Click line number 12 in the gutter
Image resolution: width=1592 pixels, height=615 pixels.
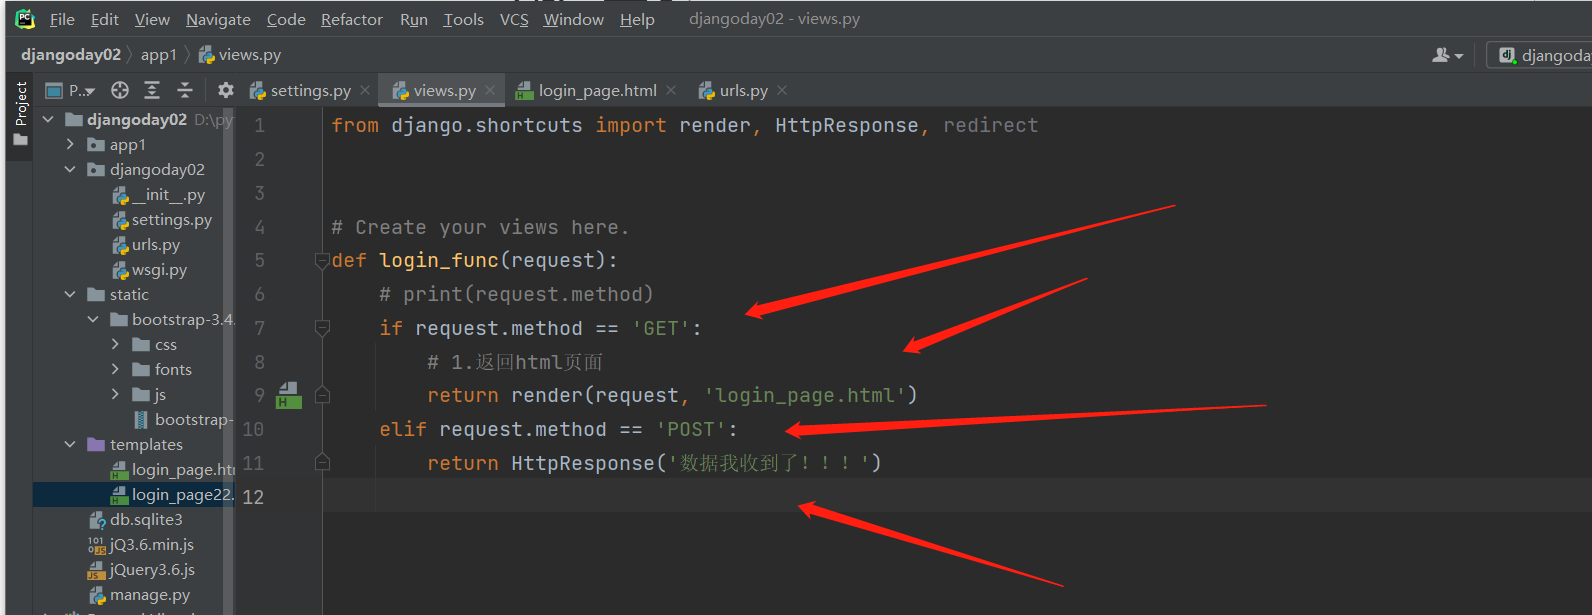(x=253, y=497)
